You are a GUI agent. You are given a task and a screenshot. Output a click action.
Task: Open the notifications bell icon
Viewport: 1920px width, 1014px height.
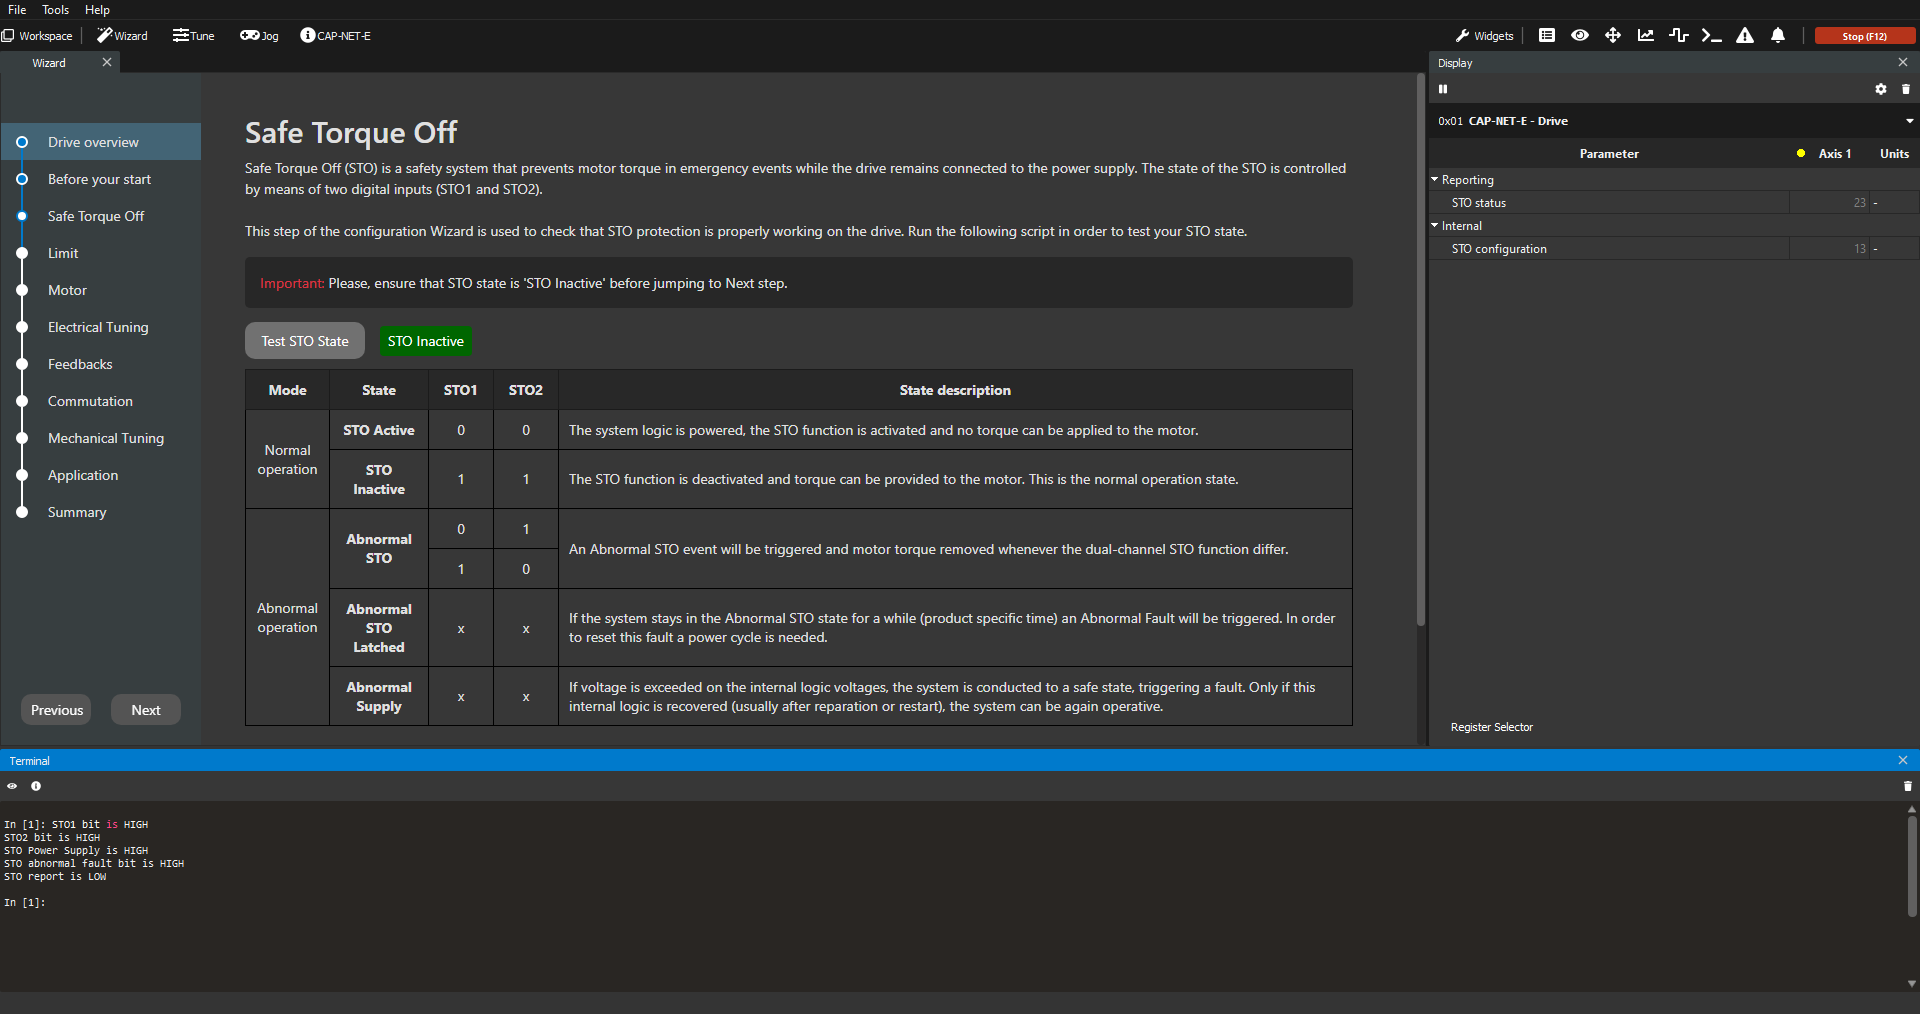point(1778,36)
